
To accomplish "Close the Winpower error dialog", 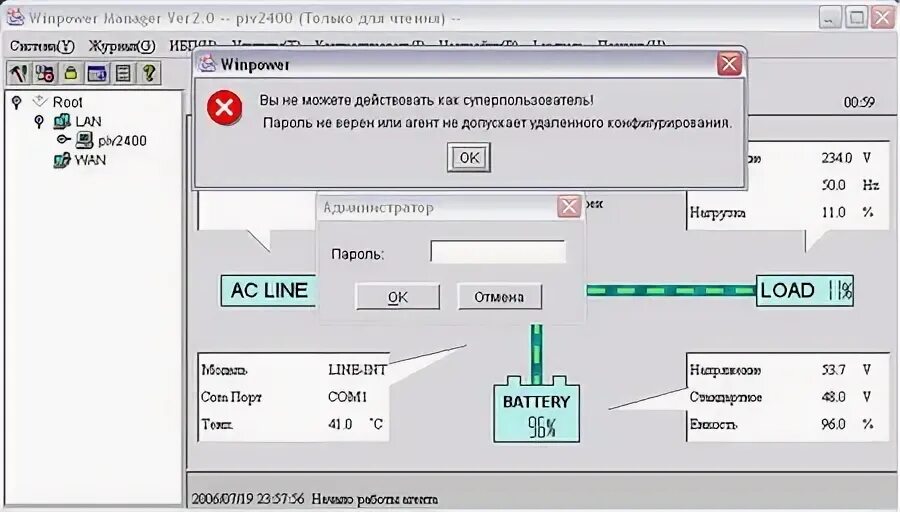I will click(x=730, y=64).
